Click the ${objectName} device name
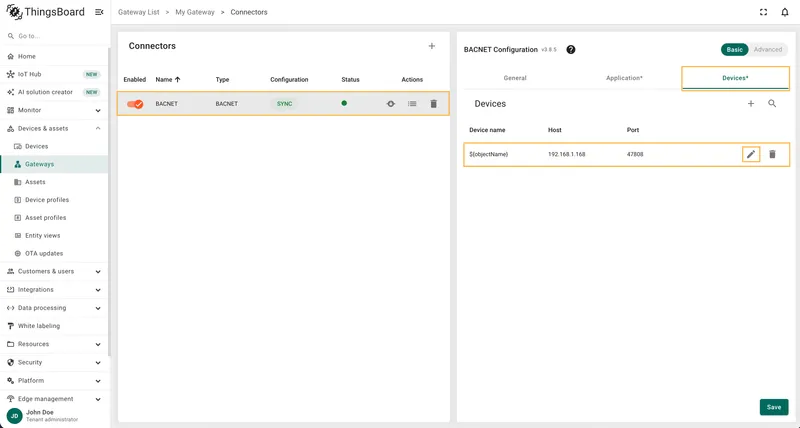800x428 pixels. pos(489,154)
